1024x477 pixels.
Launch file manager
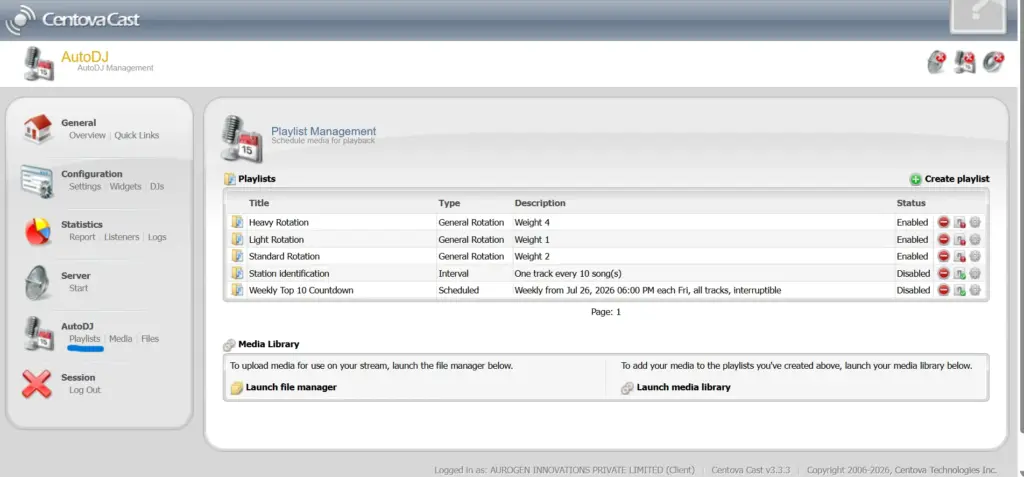(283, 387)
